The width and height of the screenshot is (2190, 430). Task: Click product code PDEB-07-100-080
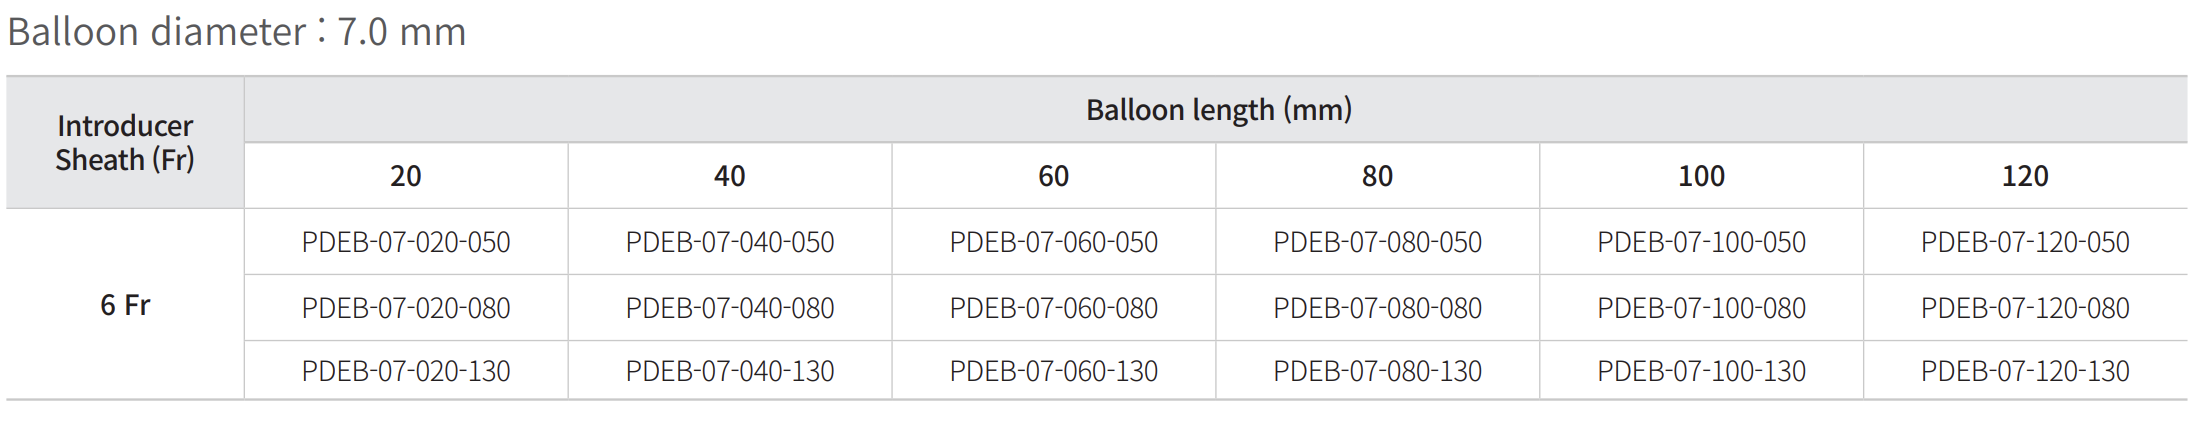click(x=1701, y=308)
